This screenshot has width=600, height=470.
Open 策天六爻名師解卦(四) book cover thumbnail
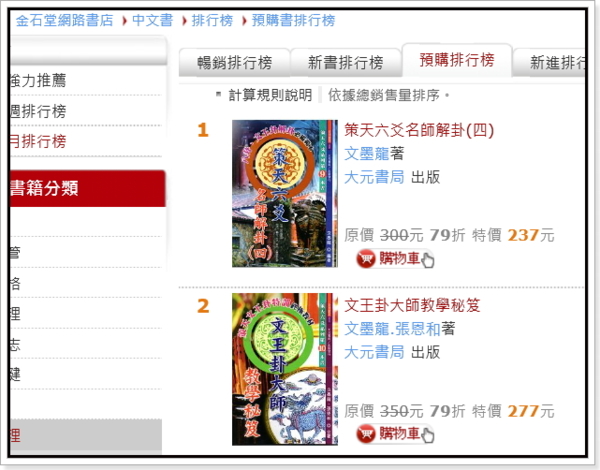pyautogui.click(x=285, y=193)
